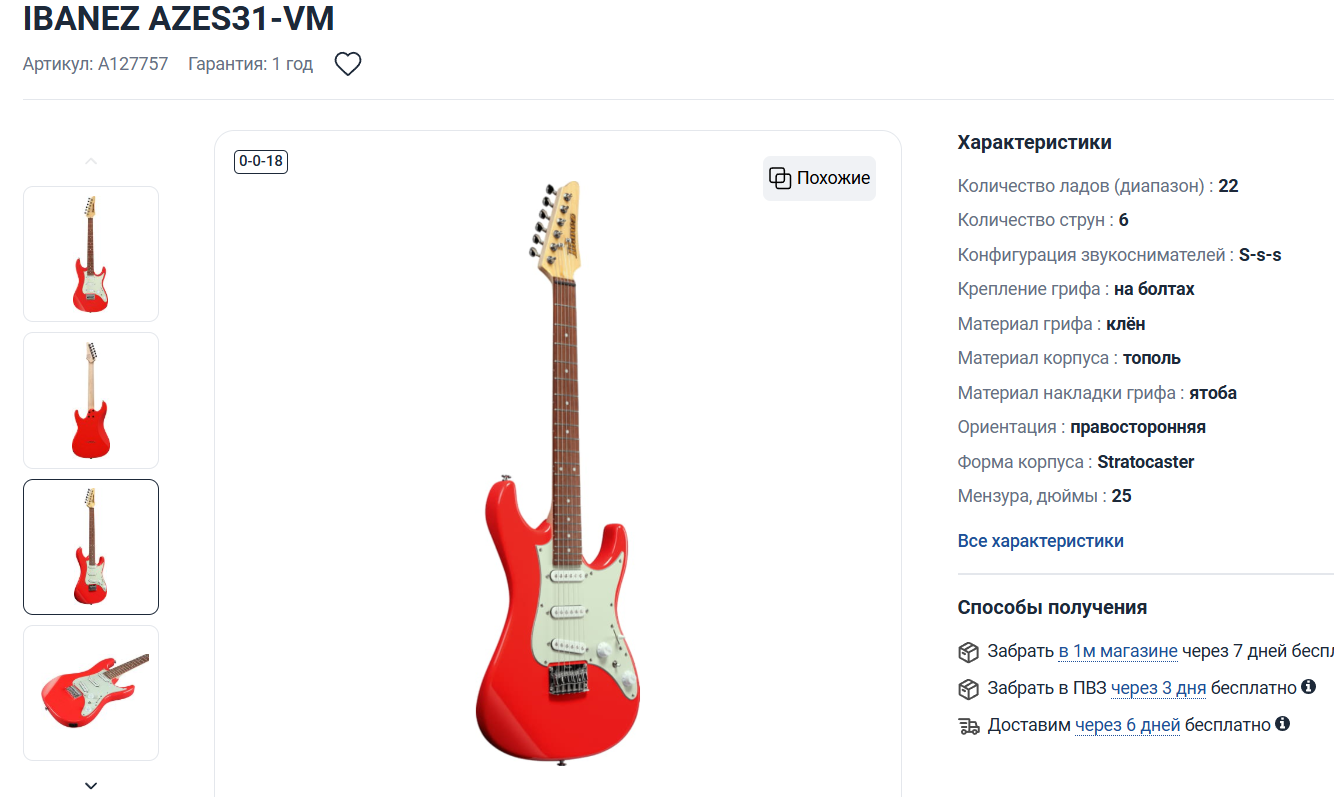Select the angled lying guitar thumbnail
The height and width of the screenshot is (797, 1334).
click(91, 693)
